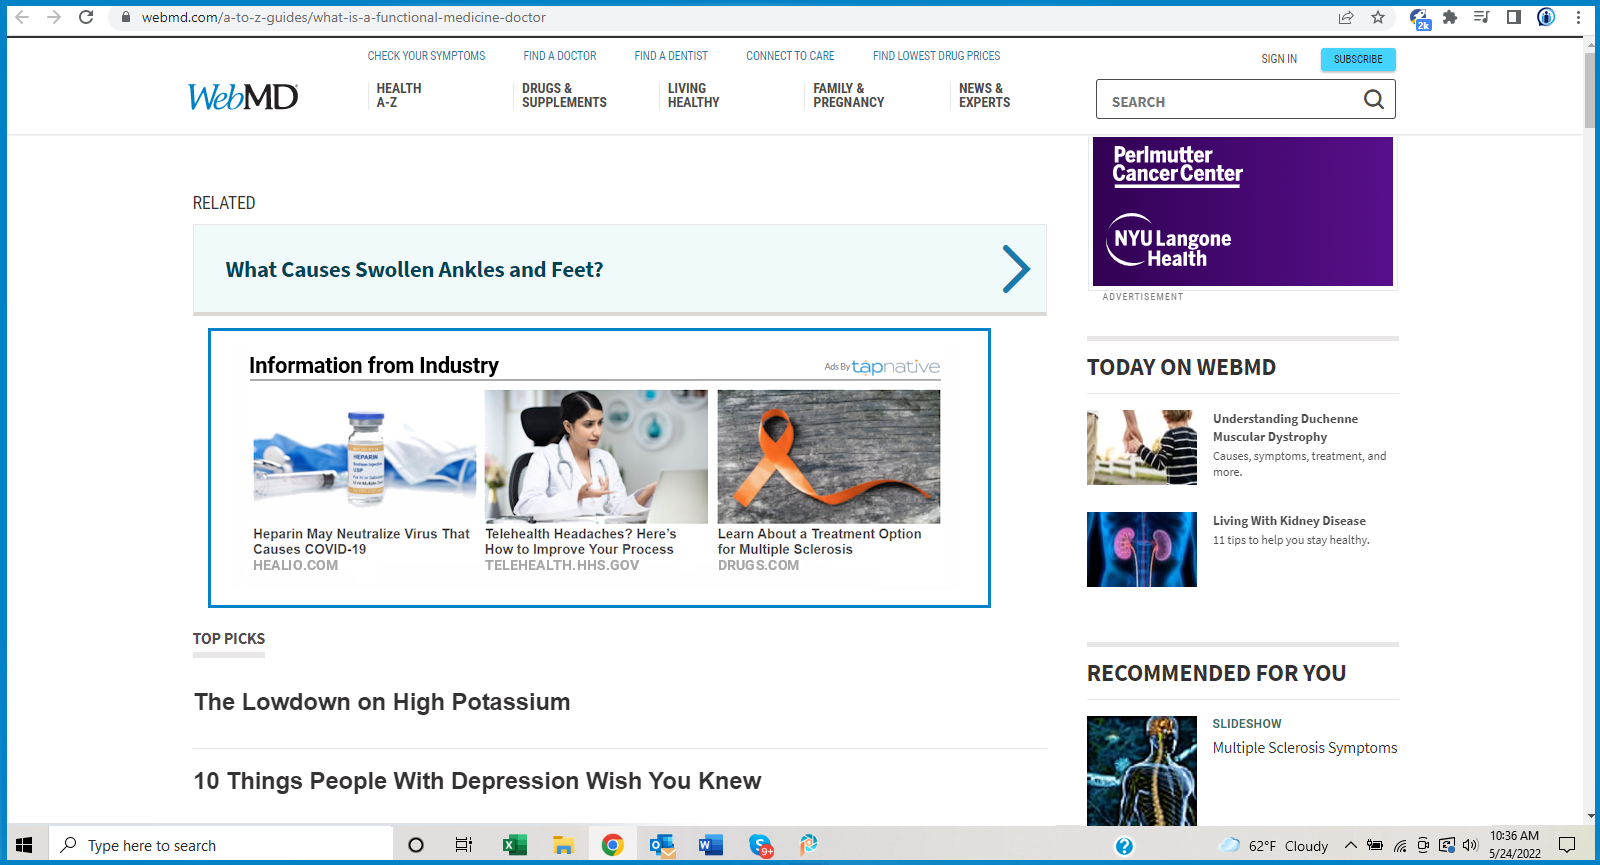Click the page vertical scrollbar thumb
Image resolution: width=1600 pixels, height=865 pixels.
[1590, 90]
